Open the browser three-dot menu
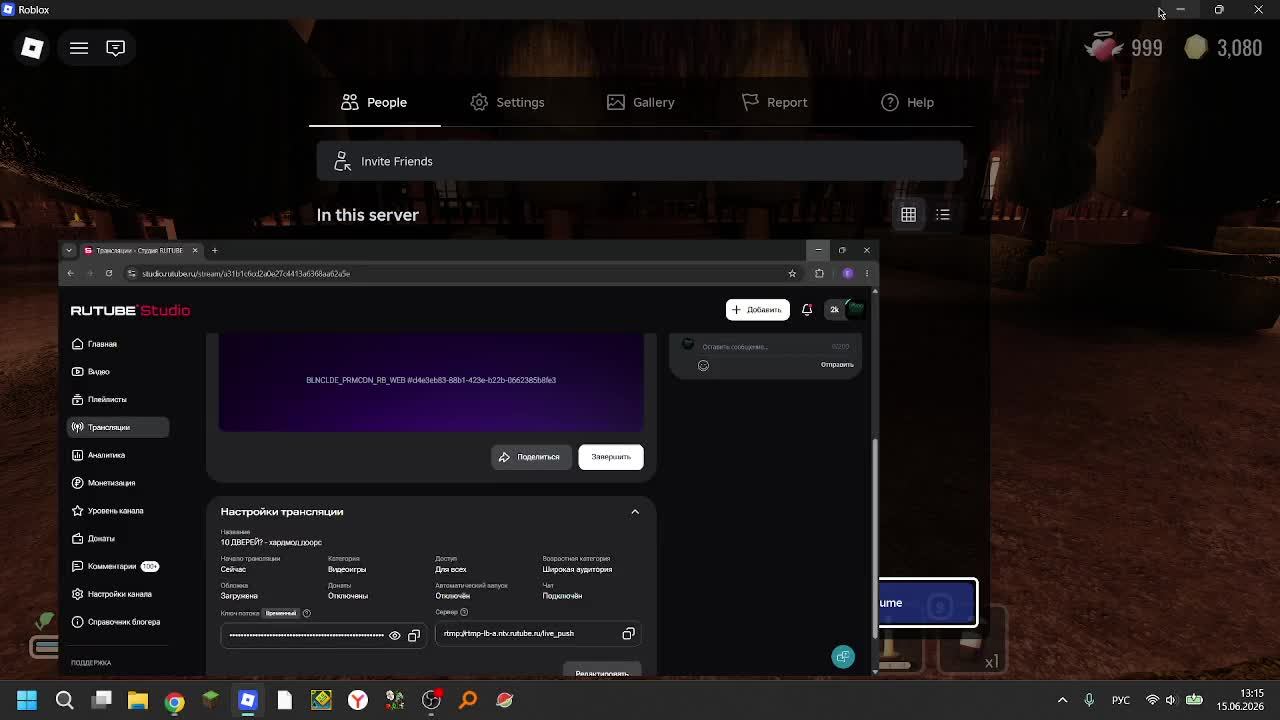The width and height of the screenshot is (1280, 720). pyautogui.click(x=867, y=273)
